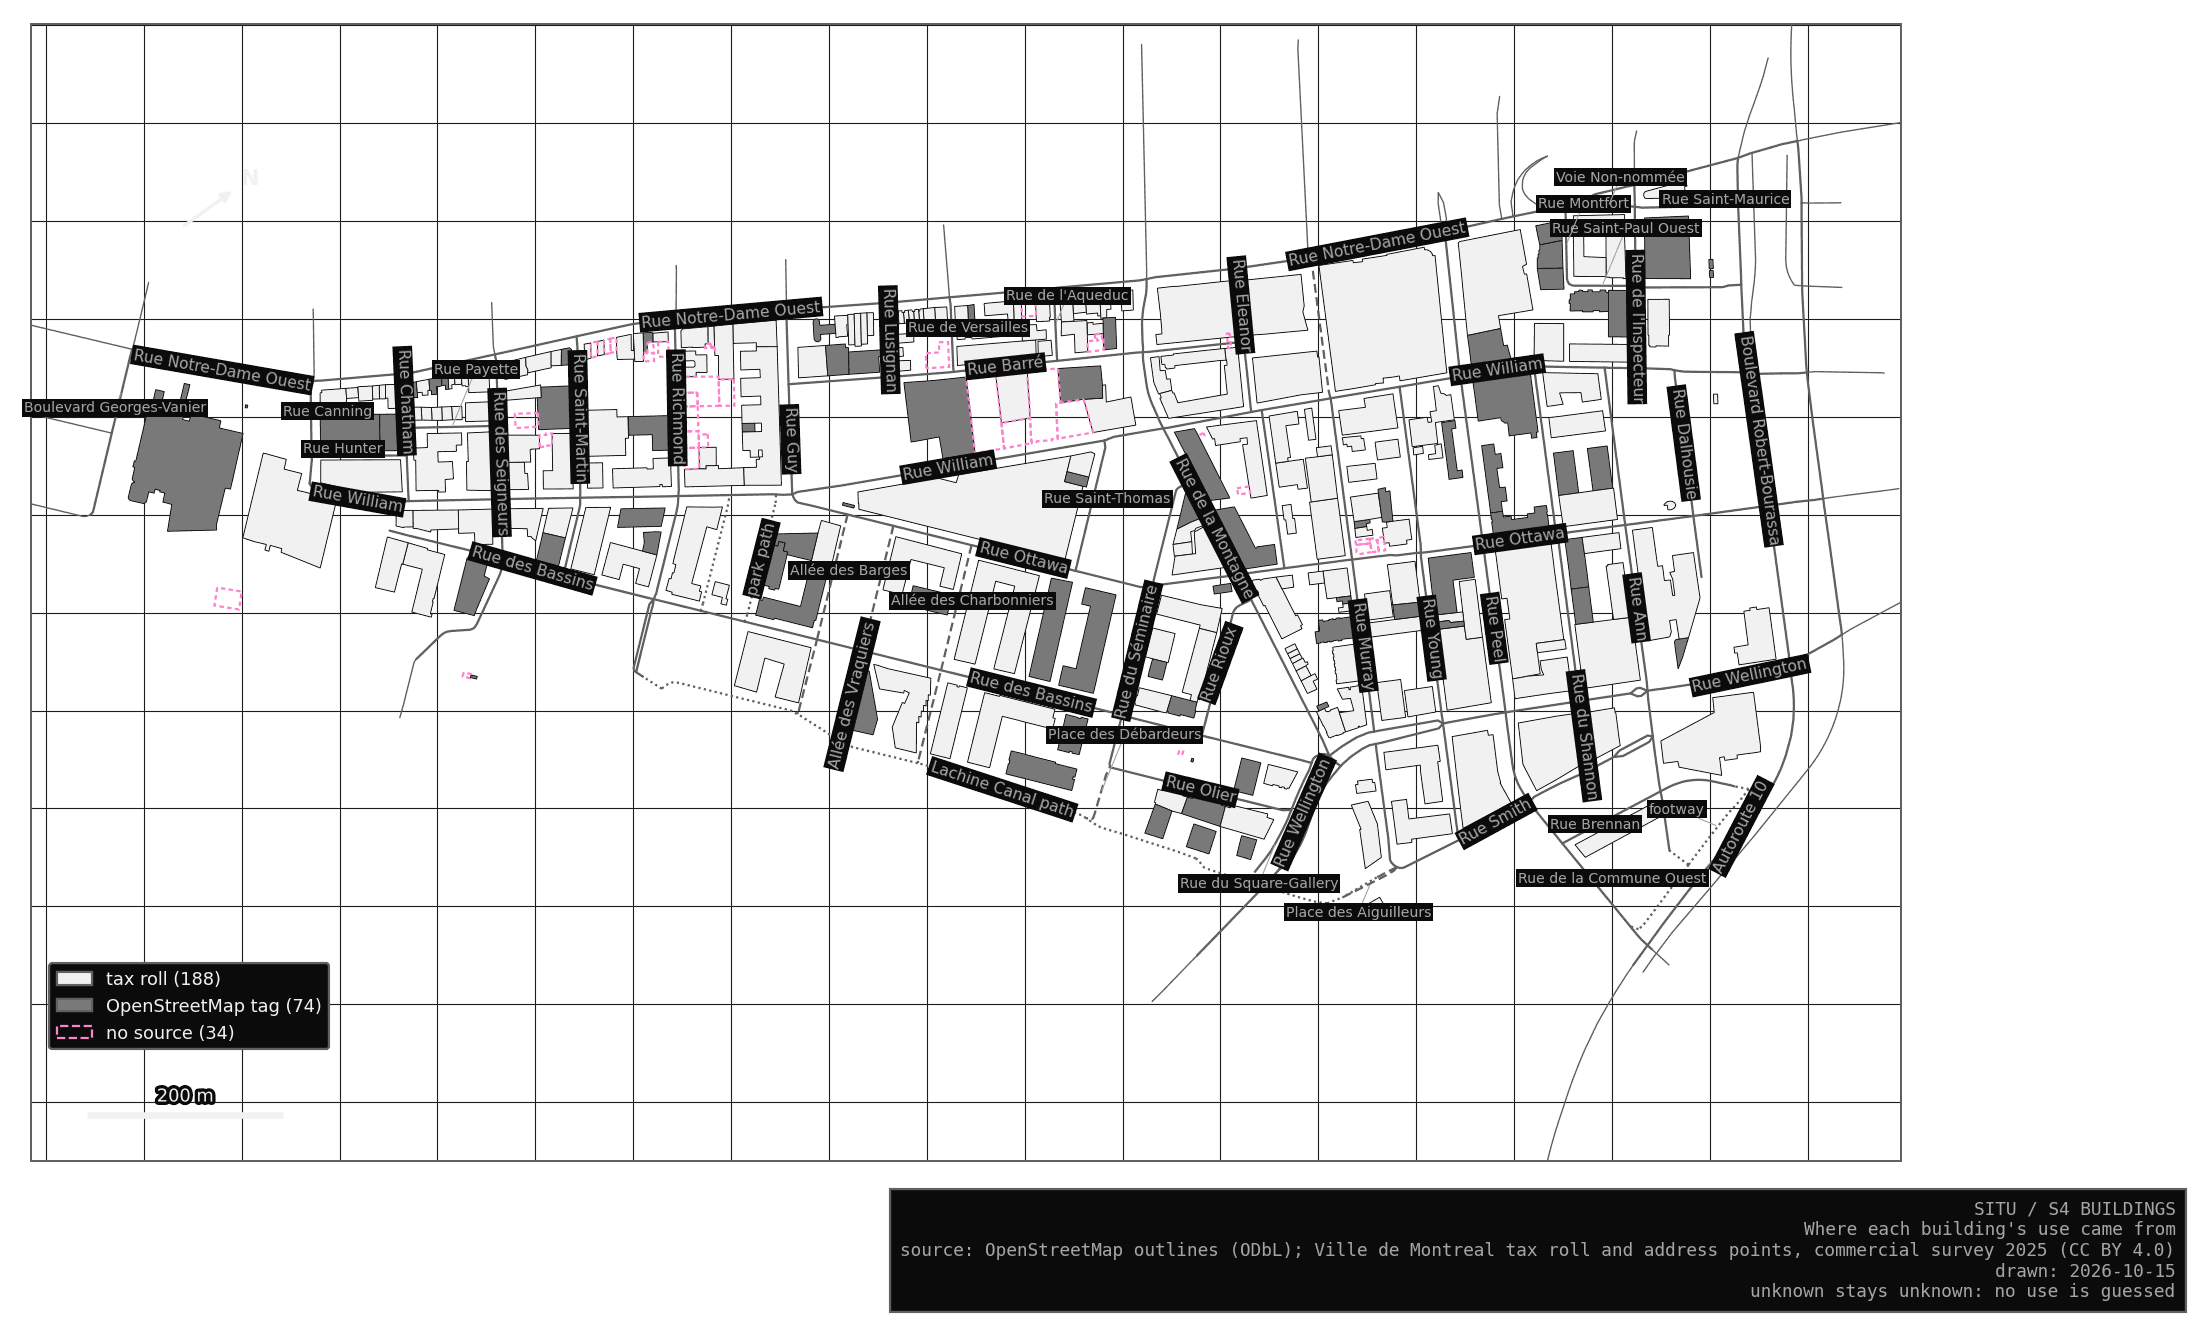Click the 'SITU / S4 BUILDINGS' title line
The width and height of the screenshot is (2199, 1325).
tap(2074, 1209)
